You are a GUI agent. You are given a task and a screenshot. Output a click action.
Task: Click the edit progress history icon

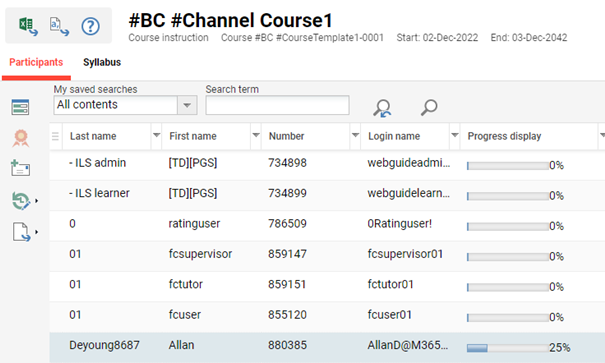(21, 201)
